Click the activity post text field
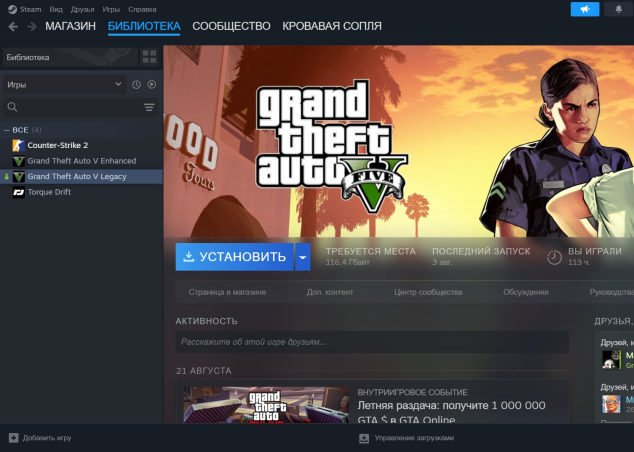Image resolution: width=634 pixels, height=452 pixels. (372, 342)
